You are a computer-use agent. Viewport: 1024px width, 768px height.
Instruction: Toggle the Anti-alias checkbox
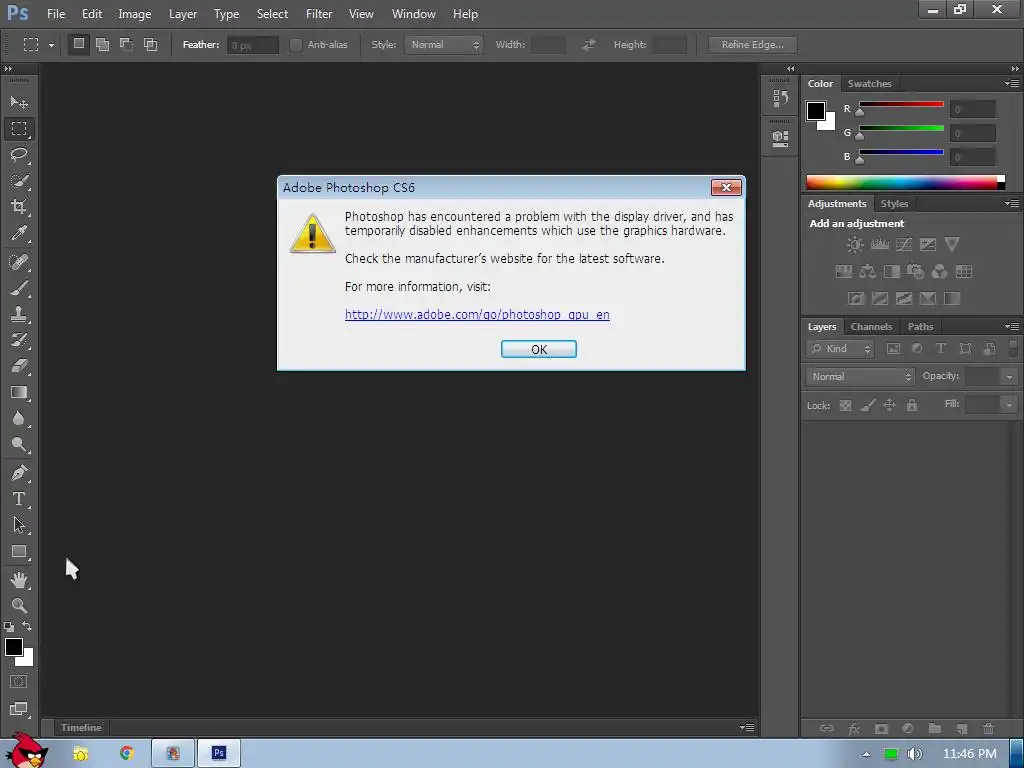(296, 44)
